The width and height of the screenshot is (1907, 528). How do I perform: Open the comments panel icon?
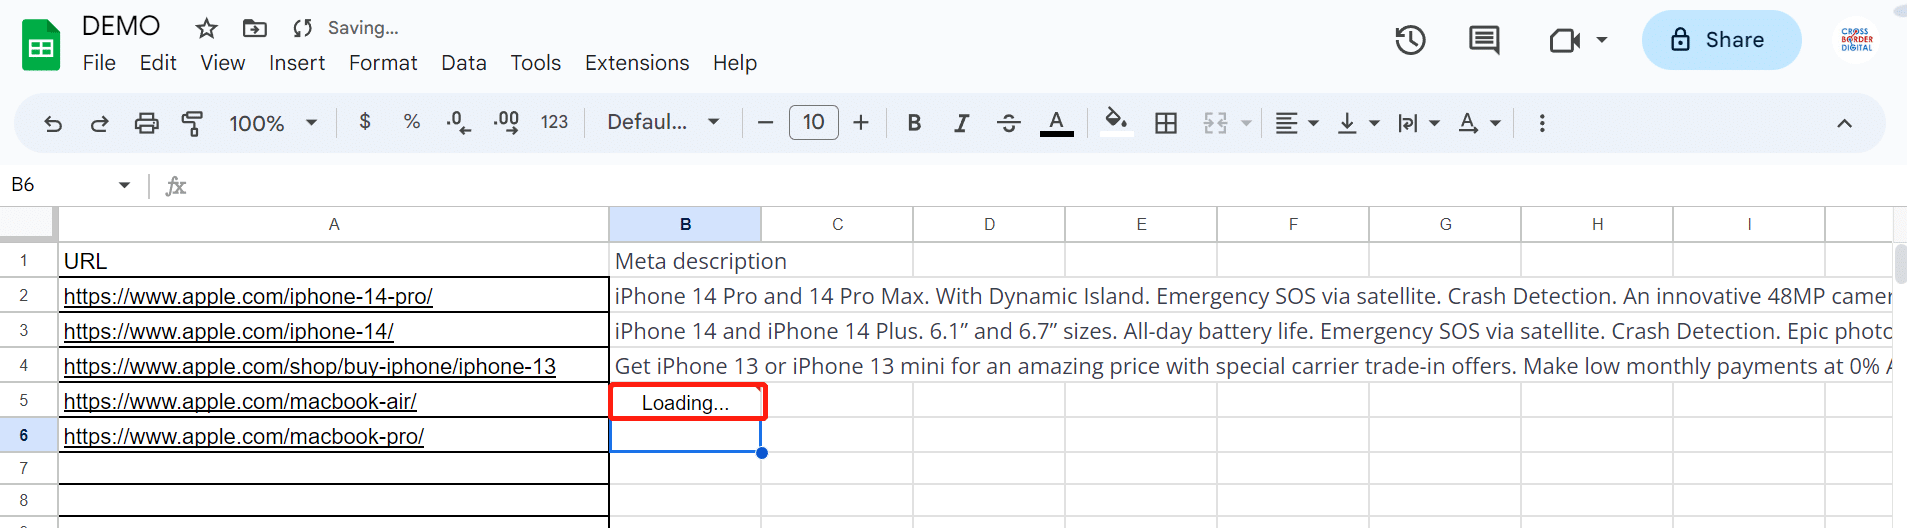click(x=1483, y=40)
